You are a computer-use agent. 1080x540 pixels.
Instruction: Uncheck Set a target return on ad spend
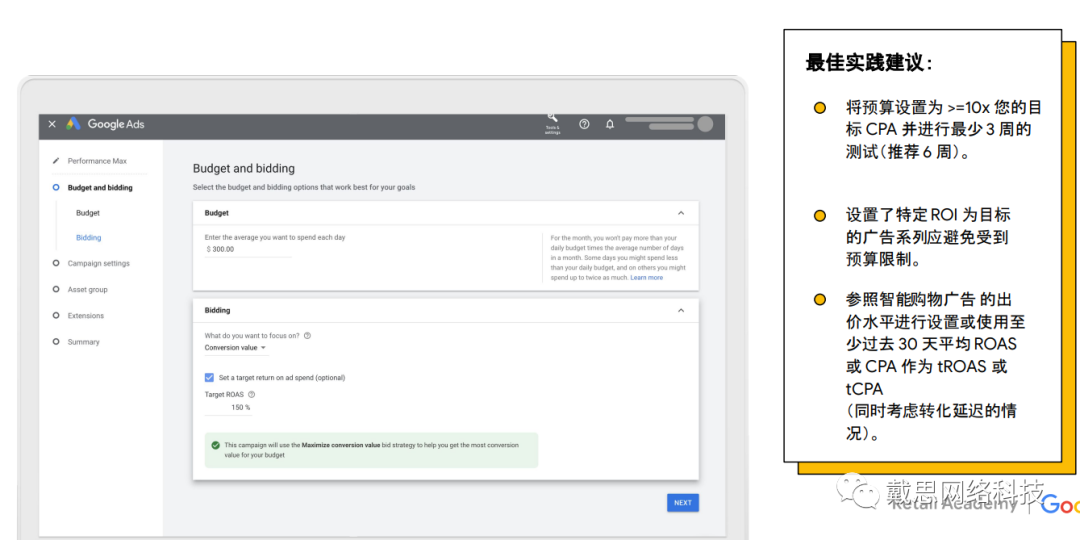(209, 377)
